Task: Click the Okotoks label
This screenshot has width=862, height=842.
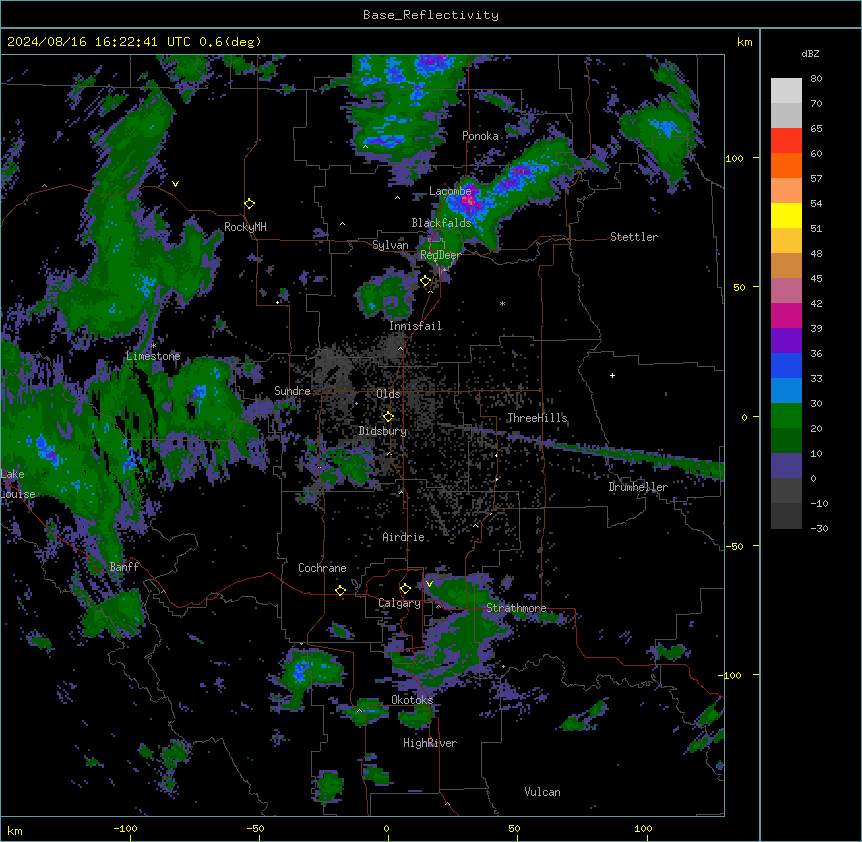Action: click(x=412, y=700)
